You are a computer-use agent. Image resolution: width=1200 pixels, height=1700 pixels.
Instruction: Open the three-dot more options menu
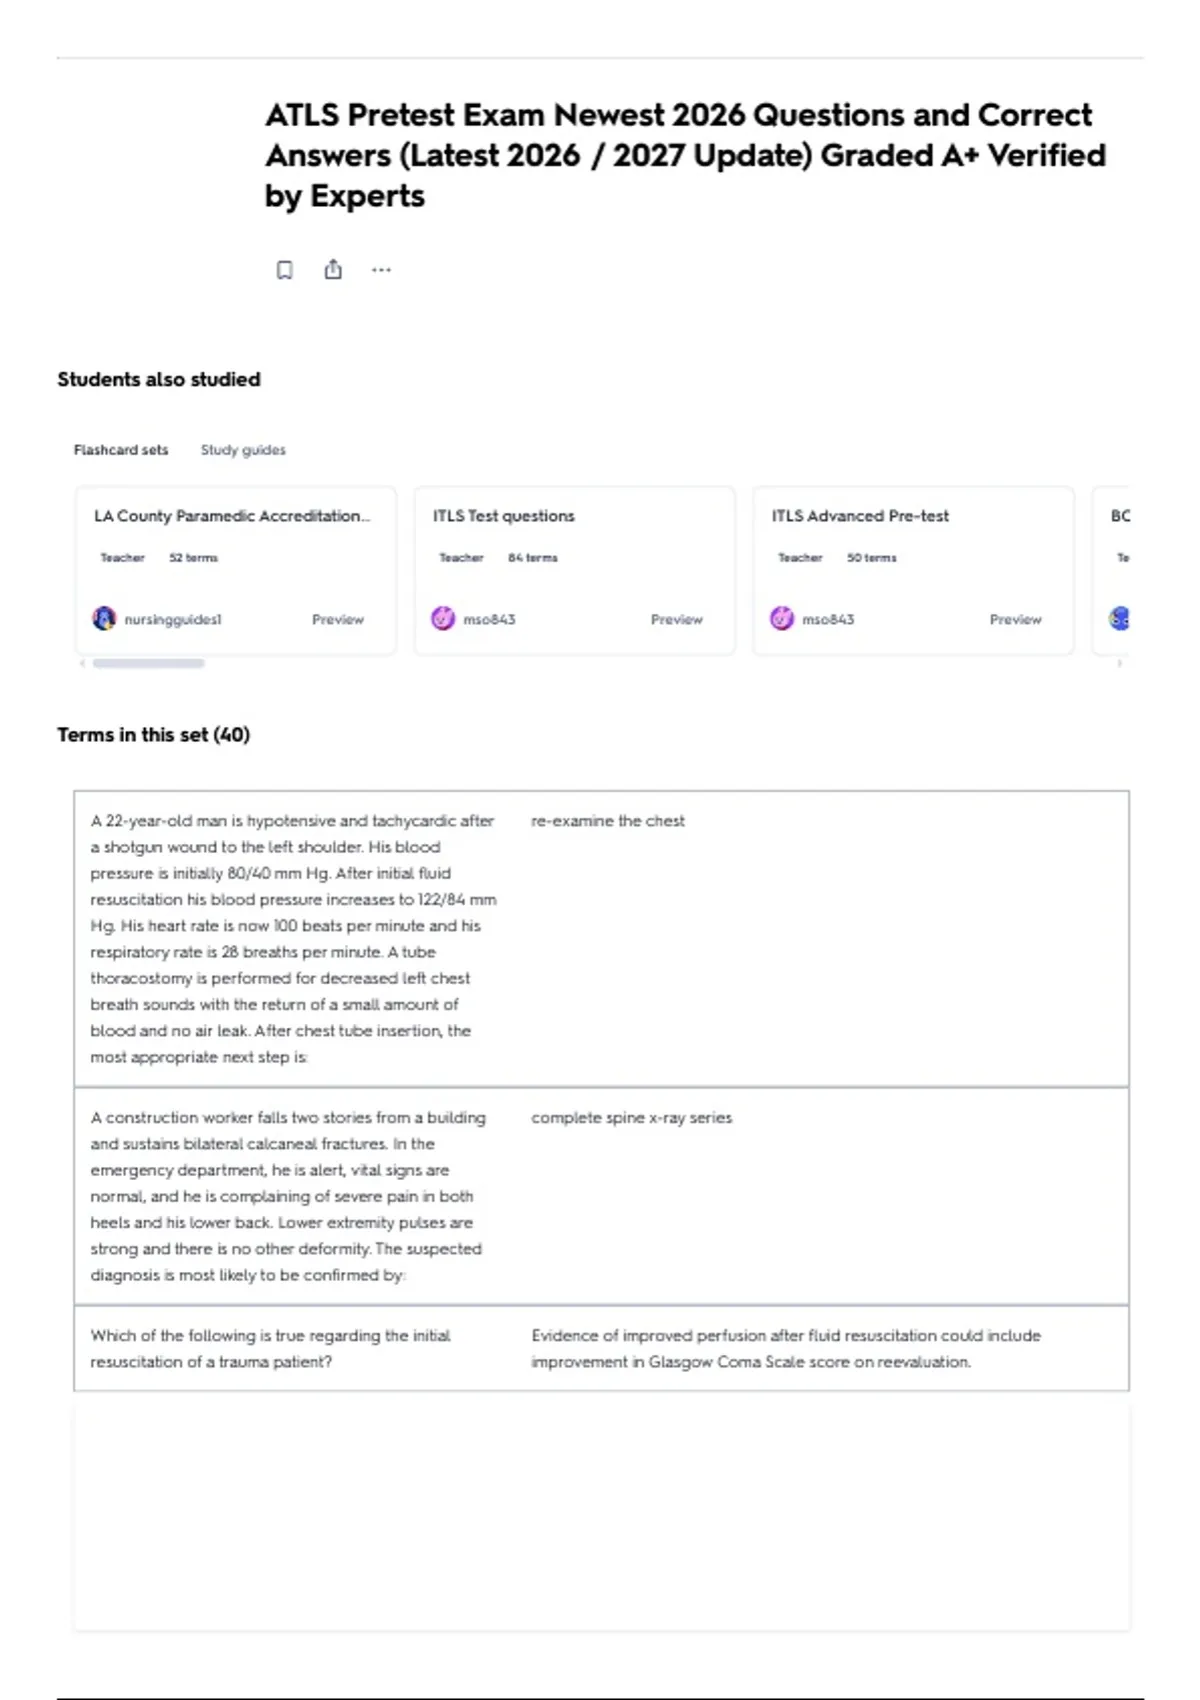381,270
